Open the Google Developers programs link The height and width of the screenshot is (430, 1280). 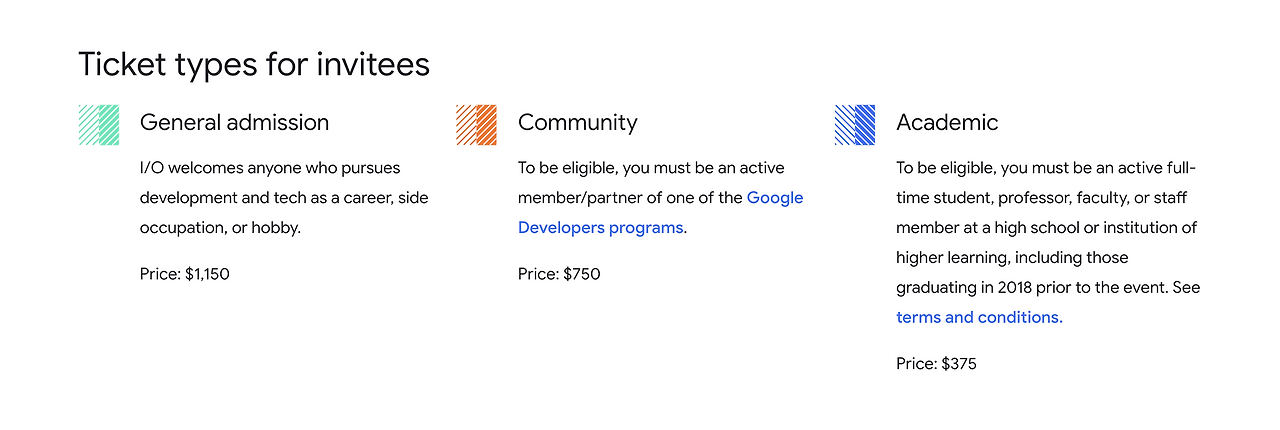coord(661,213)
